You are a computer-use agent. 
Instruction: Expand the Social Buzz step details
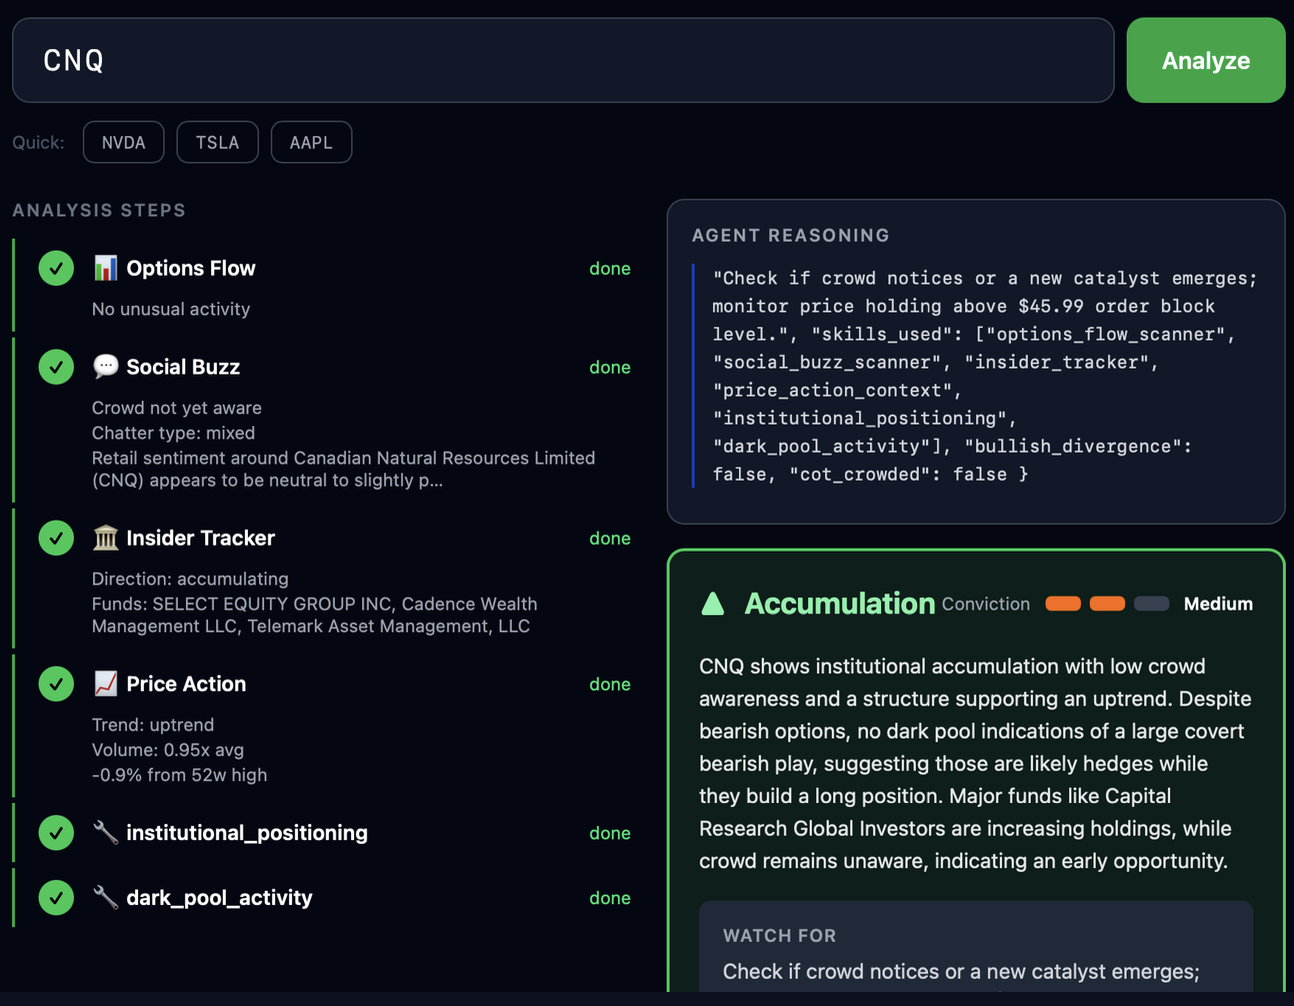pos(183,367)
